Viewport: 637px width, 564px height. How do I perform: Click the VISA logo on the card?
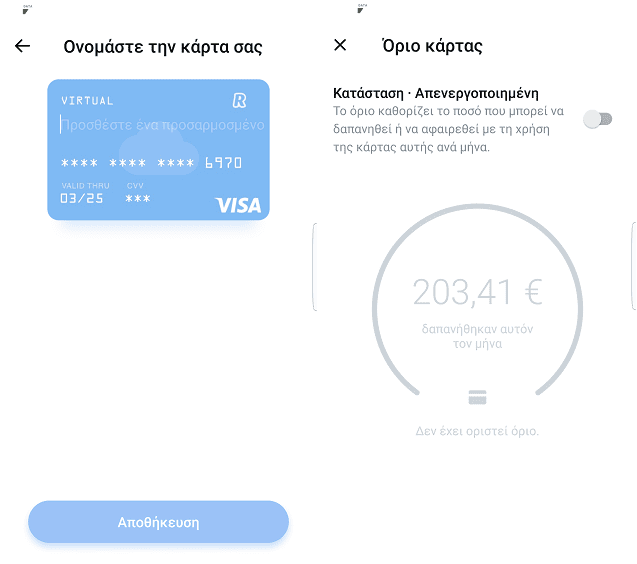[238, 205]
